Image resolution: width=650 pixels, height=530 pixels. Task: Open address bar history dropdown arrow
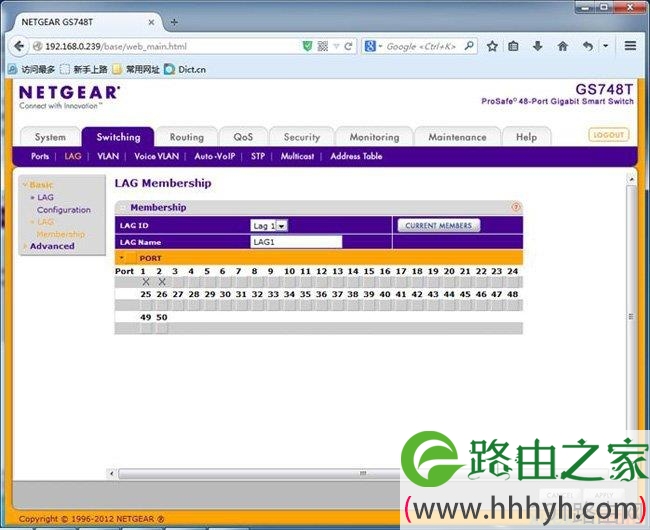pos(336,46)
